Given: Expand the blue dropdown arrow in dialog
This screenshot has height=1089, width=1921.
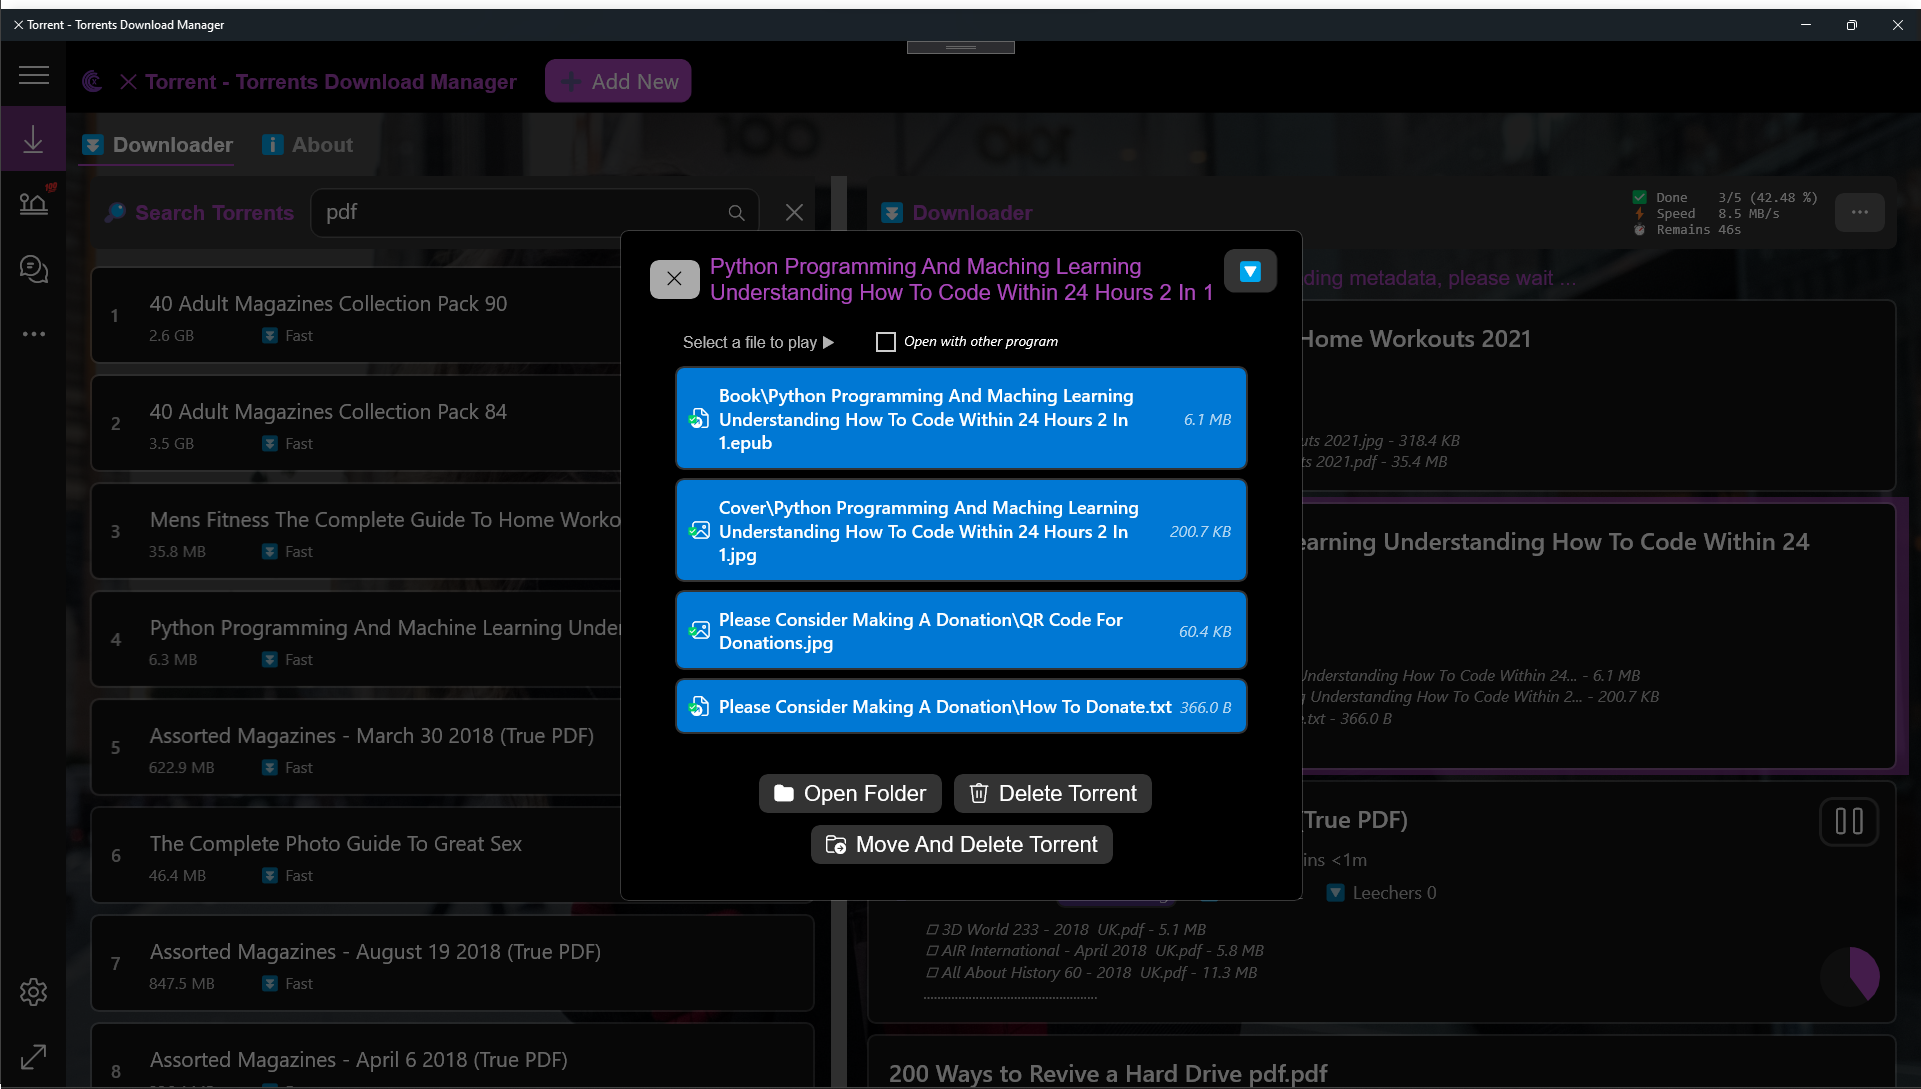Looking at the screenshot, I should coord(1250,271).
